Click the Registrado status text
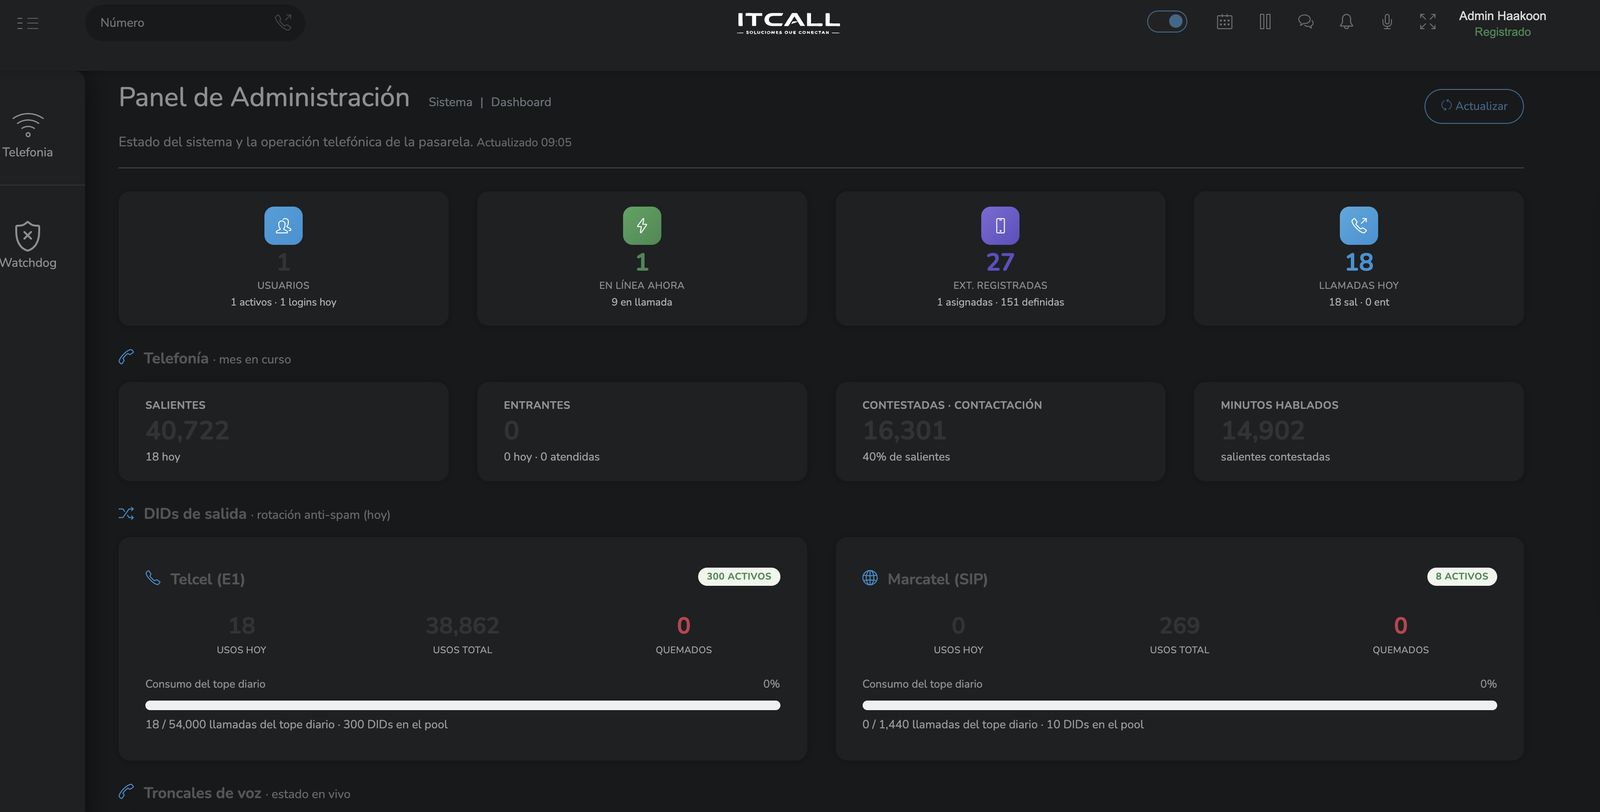 point(1502,32)
